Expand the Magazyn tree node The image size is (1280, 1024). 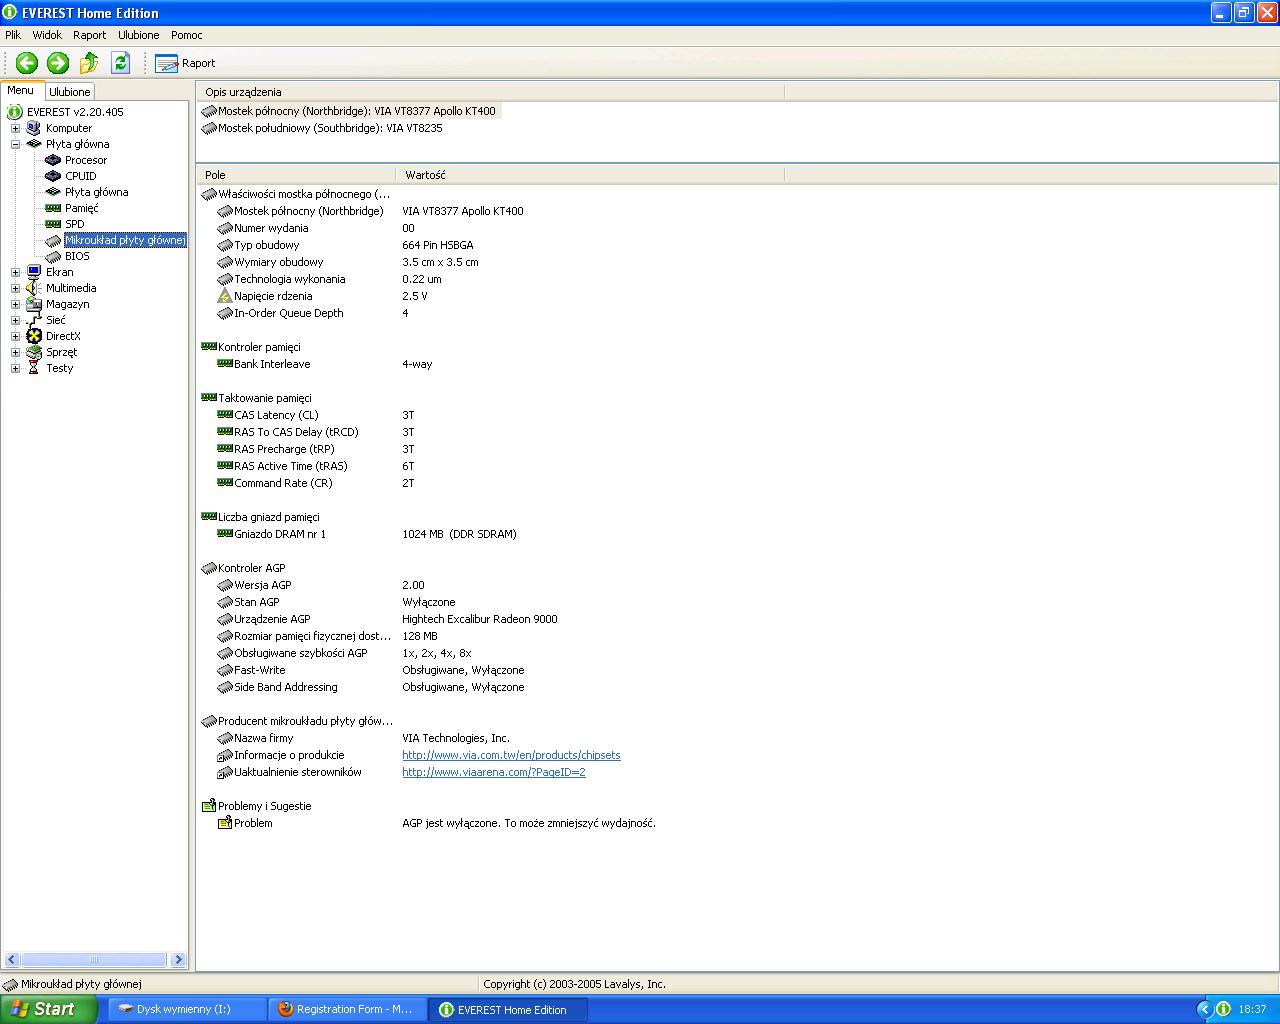[x=15, y=304]
